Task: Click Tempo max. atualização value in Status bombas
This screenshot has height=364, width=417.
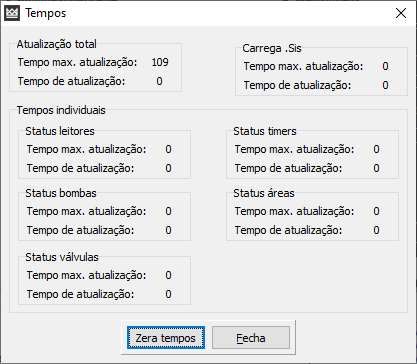Action: [x=168, y=211]
